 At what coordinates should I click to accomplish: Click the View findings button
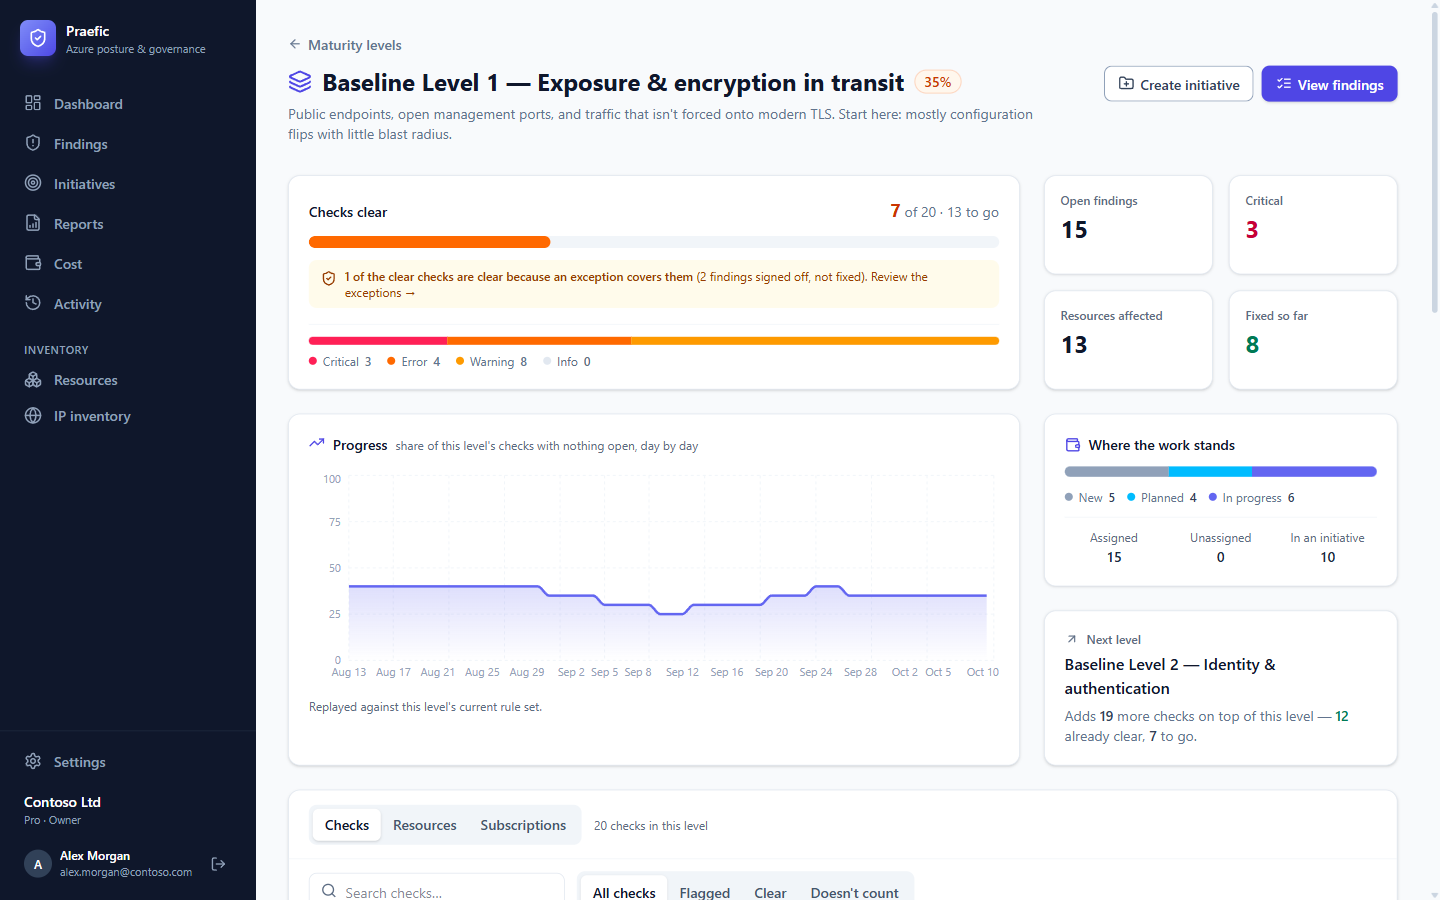coord(1329,84)
